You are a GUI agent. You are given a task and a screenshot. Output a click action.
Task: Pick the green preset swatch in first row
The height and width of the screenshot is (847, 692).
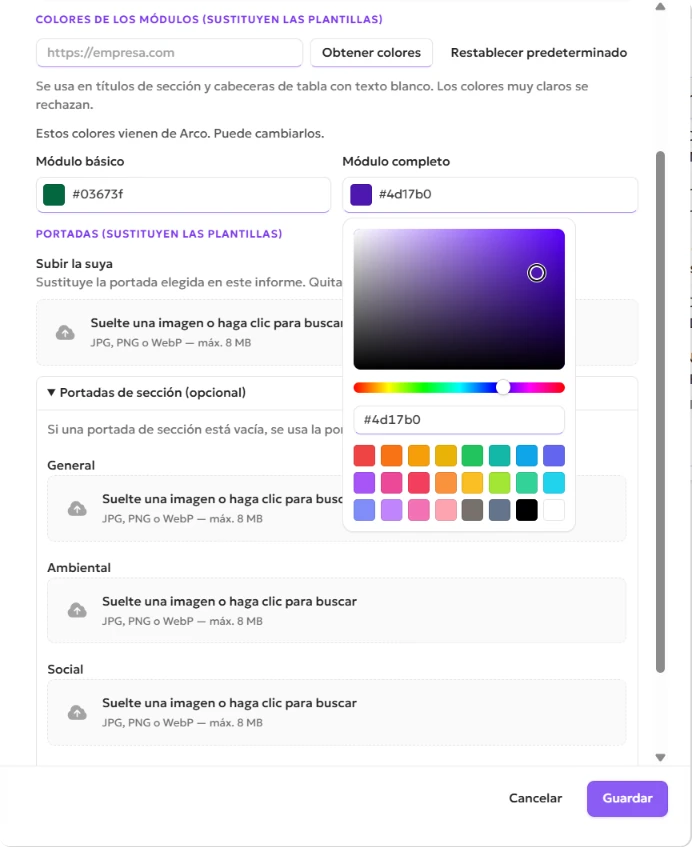pos(473,455)
